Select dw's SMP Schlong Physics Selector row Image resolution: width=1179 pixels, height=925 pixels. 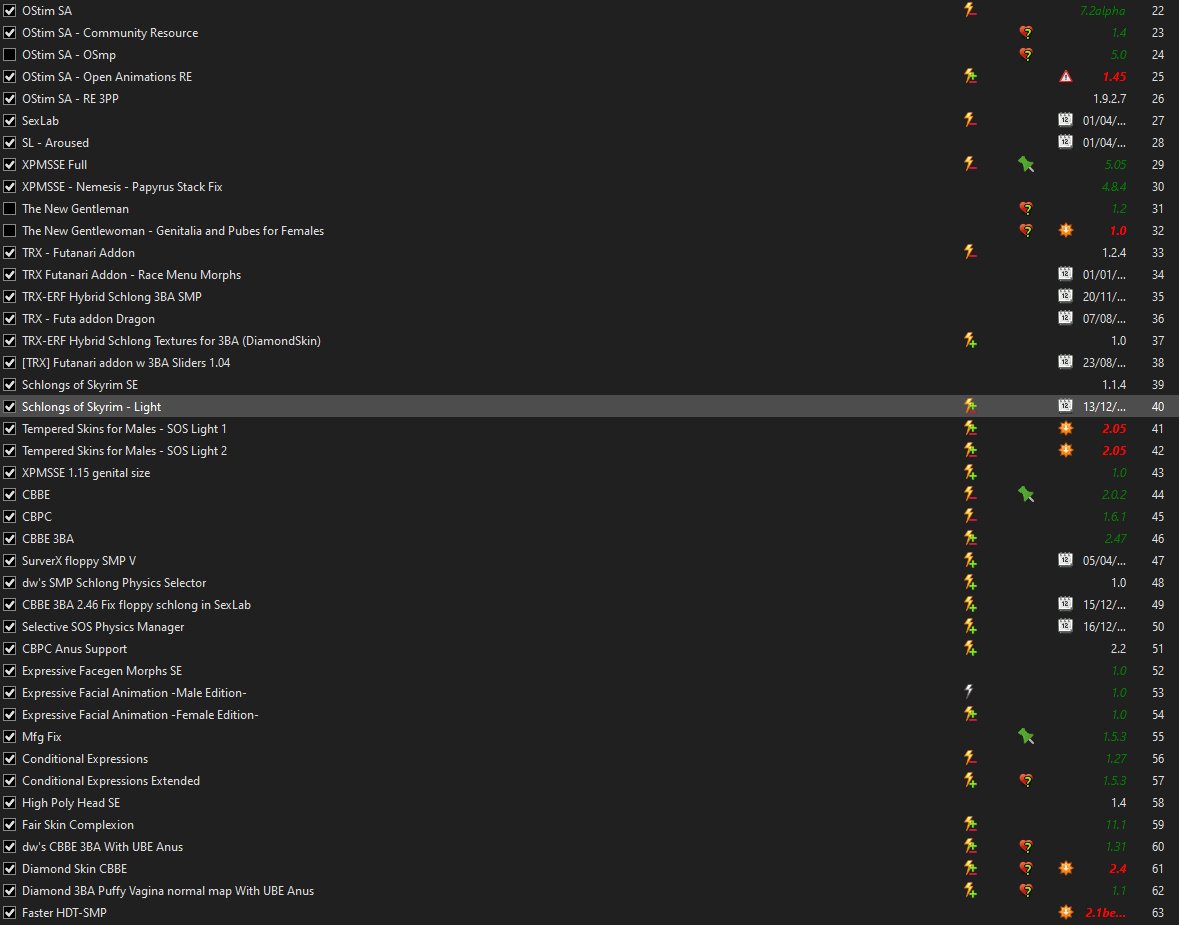[114, 583]
